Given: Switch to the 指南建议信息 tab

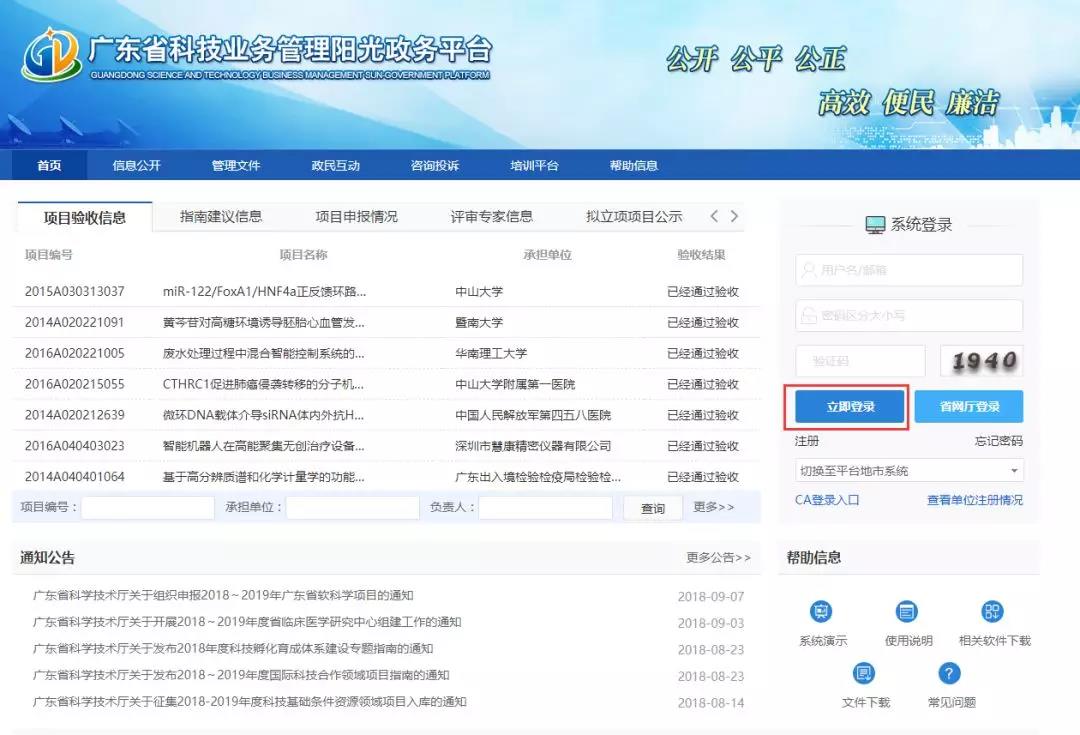Looking at the screenshot, I should pos(221,217).
